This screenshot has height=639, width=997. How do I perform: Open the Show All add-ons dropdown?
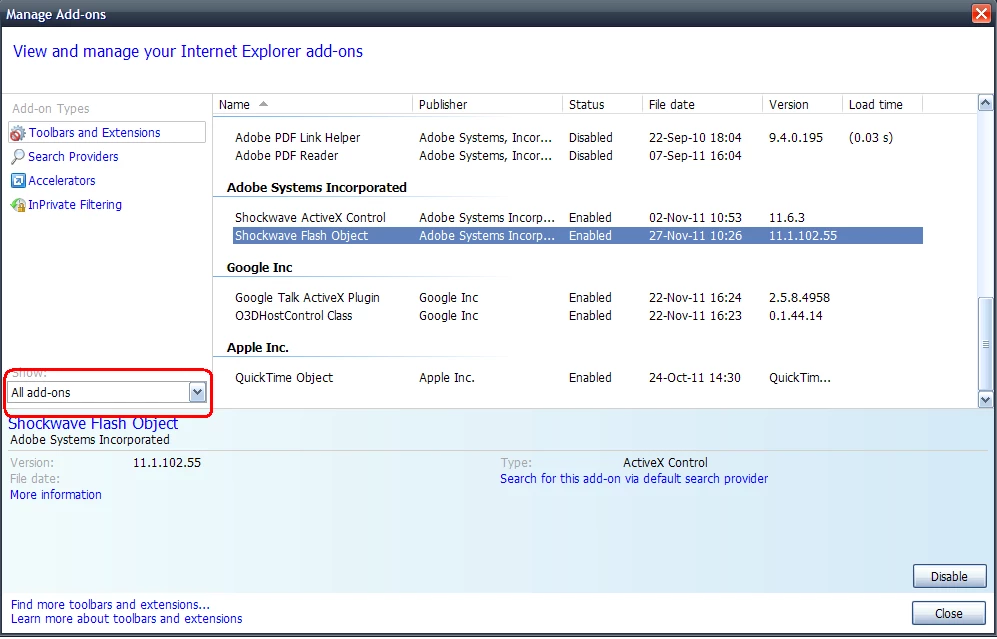[x=107, y=392]
